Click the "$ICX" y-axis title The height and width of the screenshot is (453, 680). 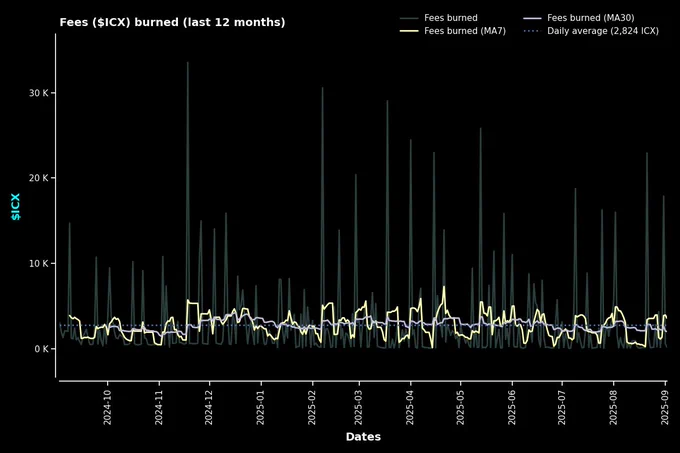click(x=15, y=207)
